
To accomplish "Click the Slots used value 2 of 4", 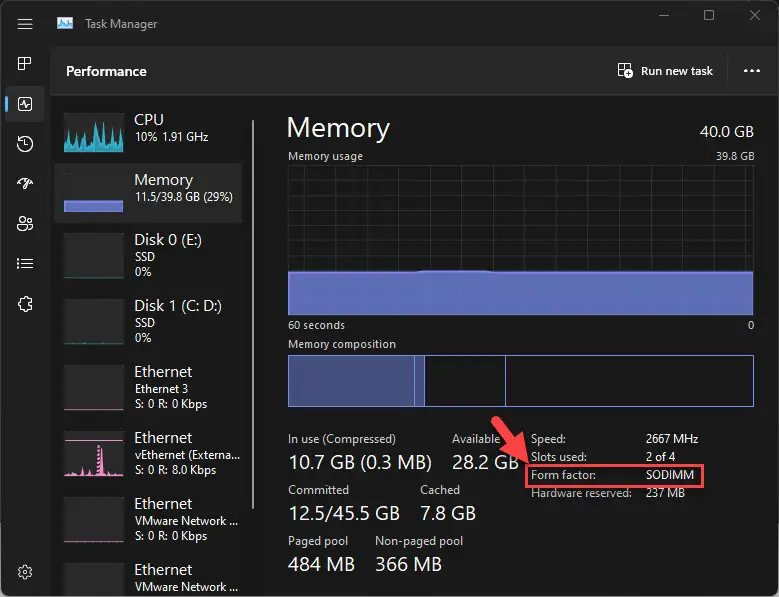I will point(660,457).
